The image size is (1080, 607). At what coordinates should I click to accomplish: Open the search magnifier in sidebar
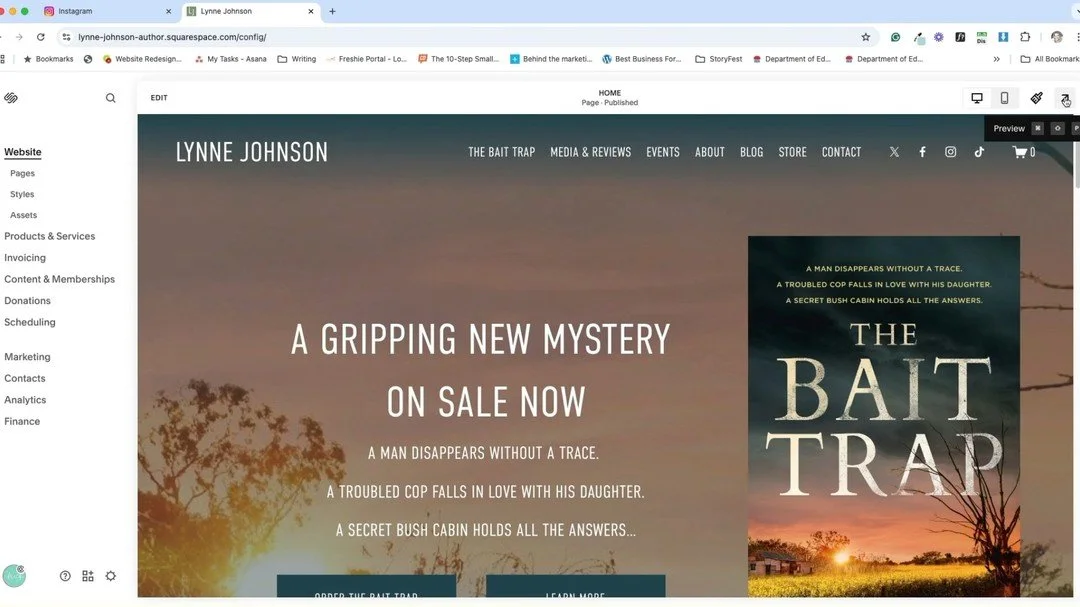tap(110, 98)
